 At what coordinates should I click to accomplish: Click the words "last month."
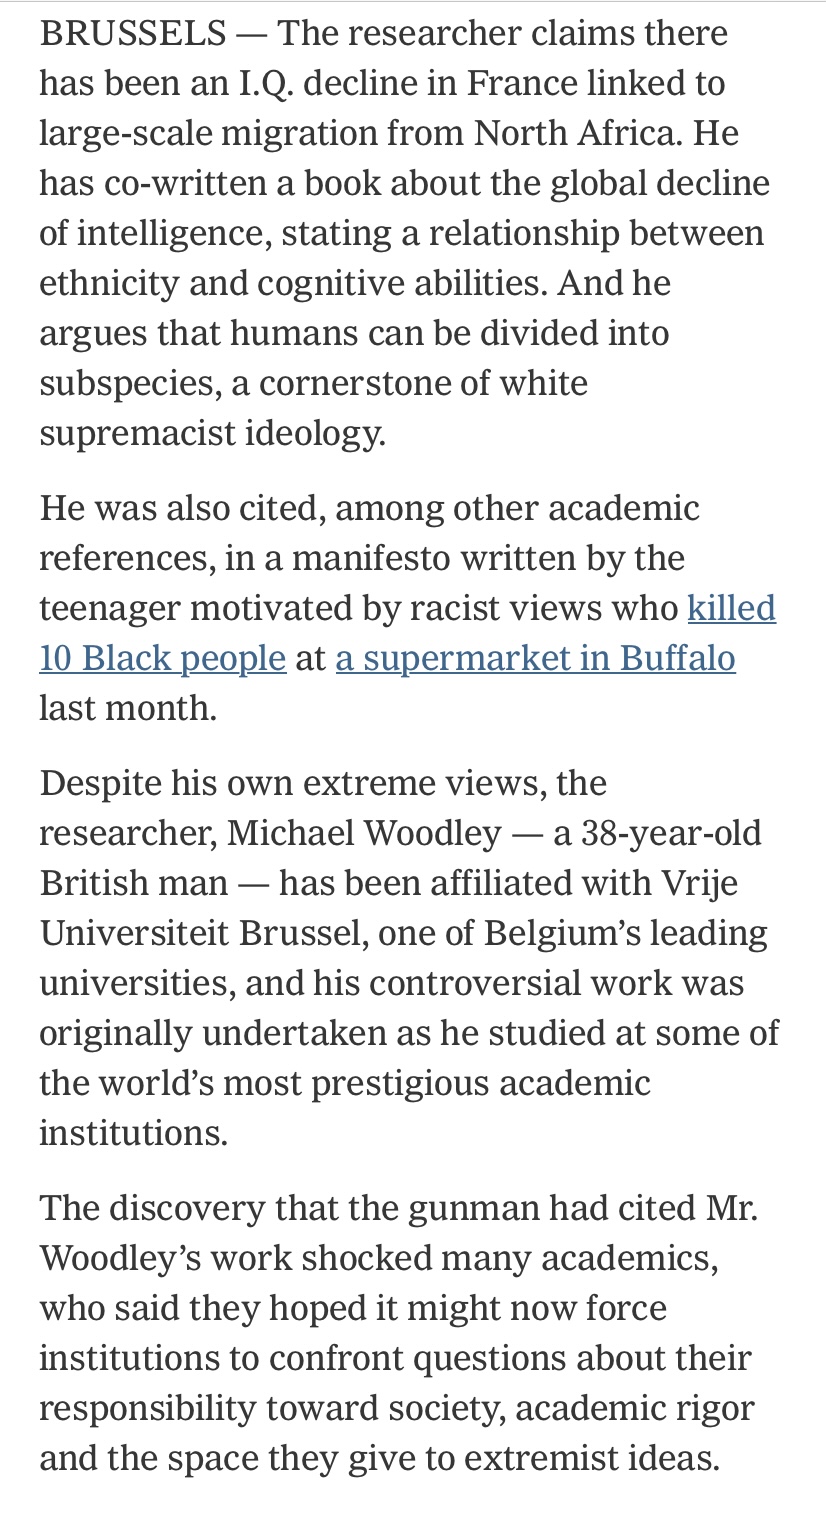(127, 708)
